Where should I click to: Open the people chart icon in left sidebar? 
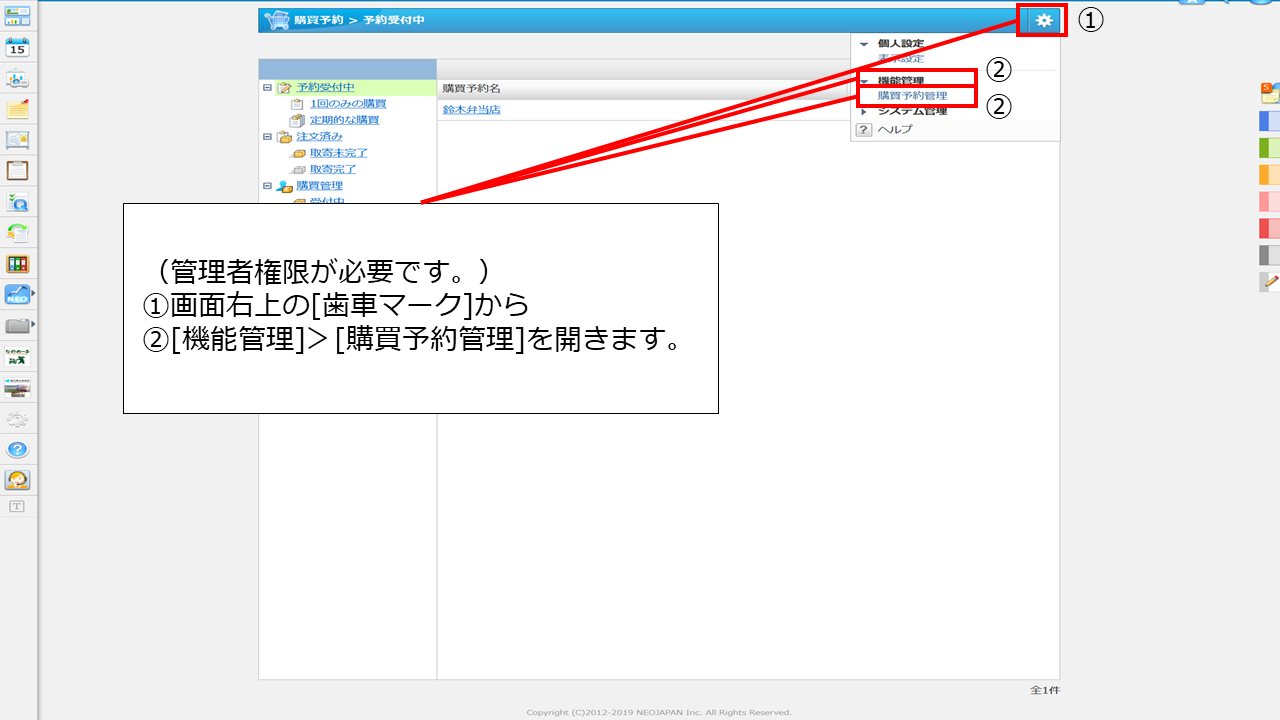(x=18, y=78)
